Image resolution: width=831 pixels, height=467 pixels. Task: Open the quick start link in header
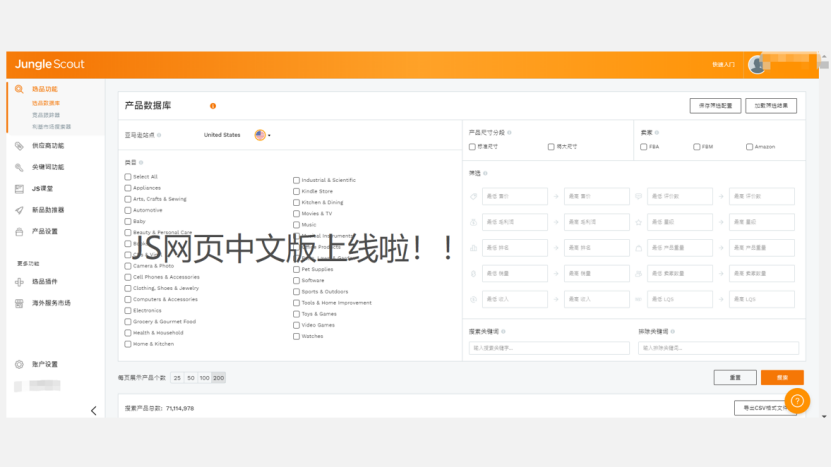723,65
